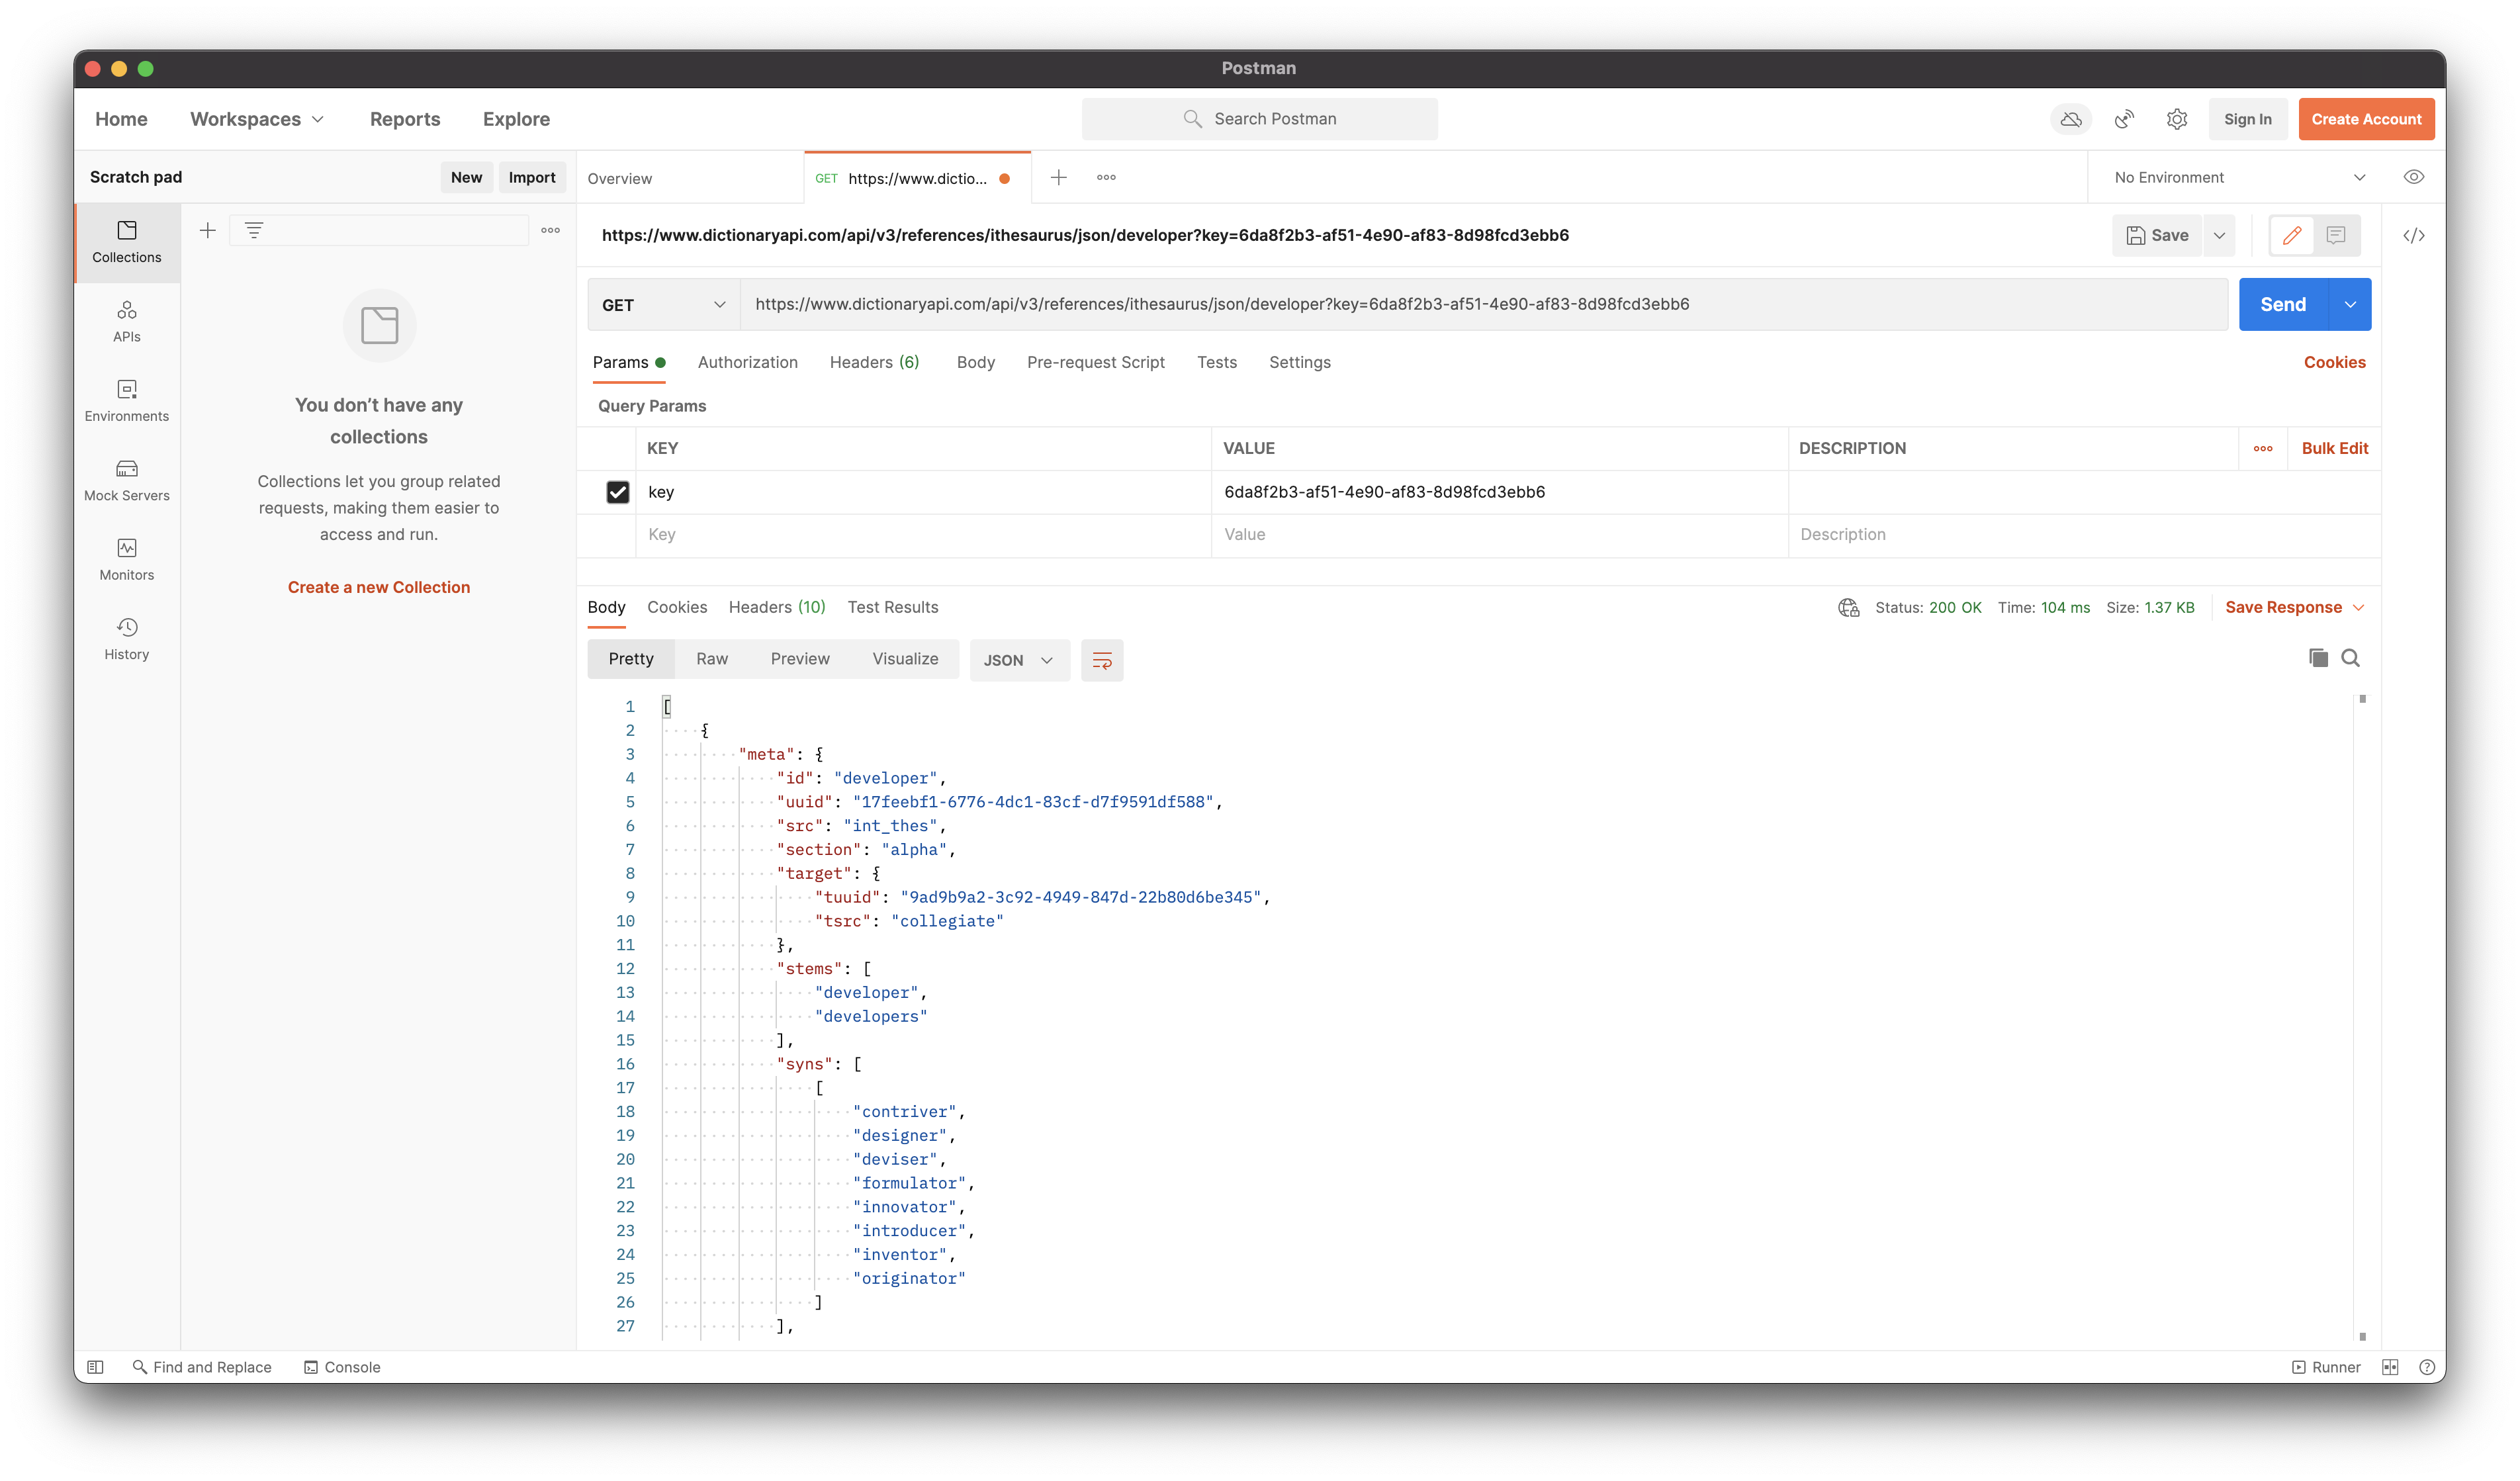The width and height of the screenshot is (2520, 1481).
Task: Open settings gear icon in header
Action: coord(2177,119)
